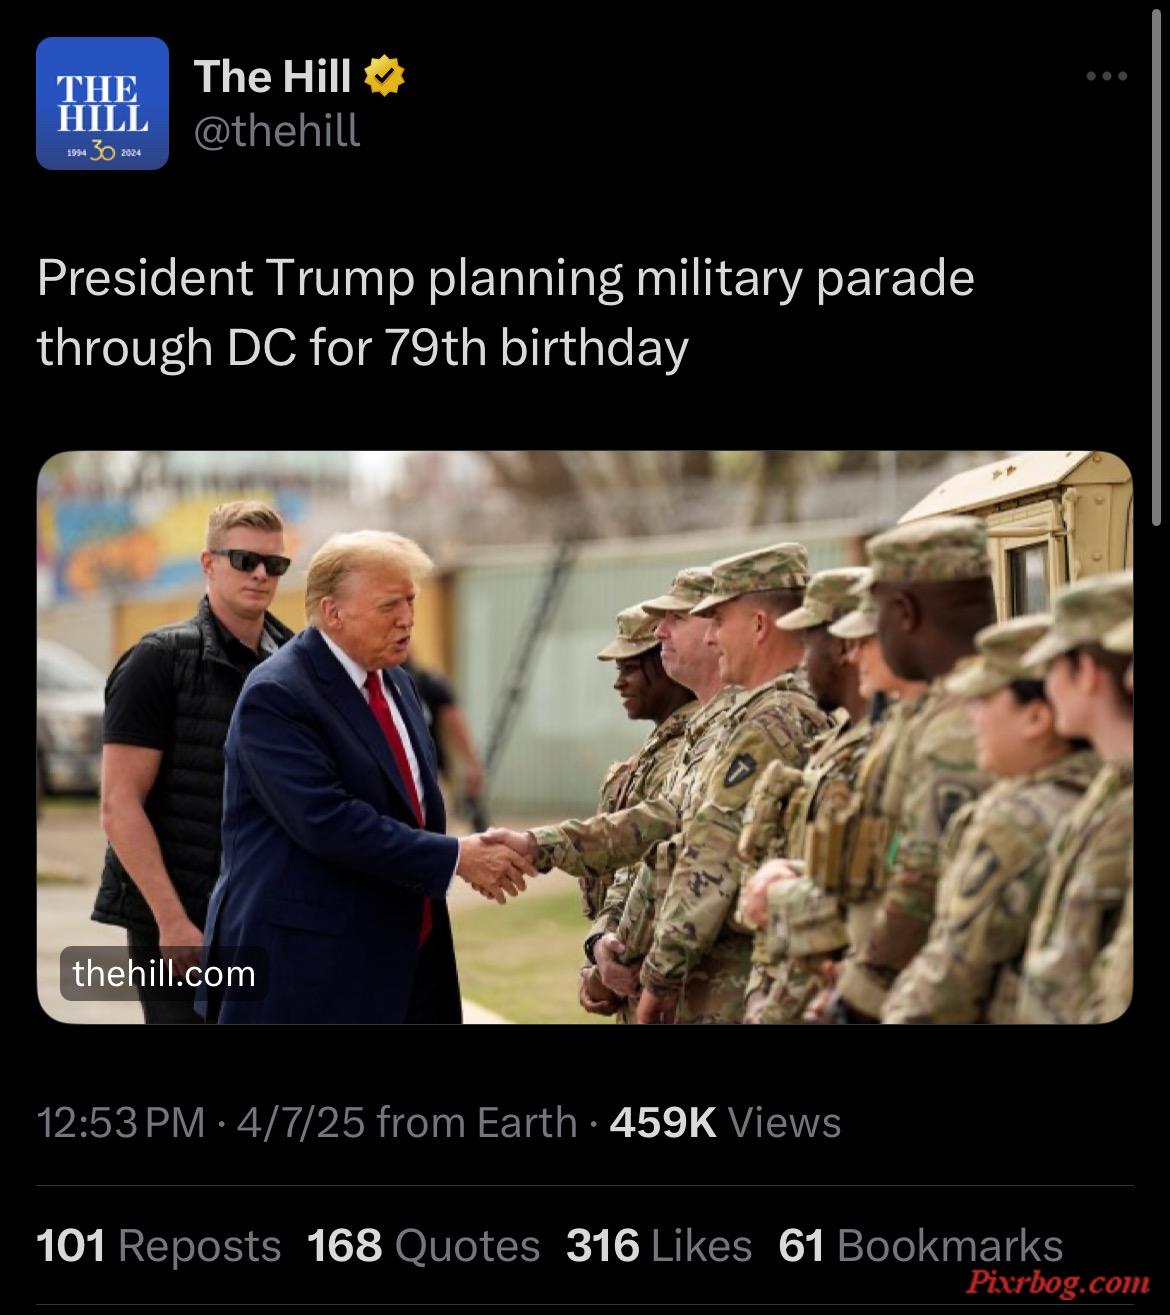Click the thehill.com link label

[164, 973]
